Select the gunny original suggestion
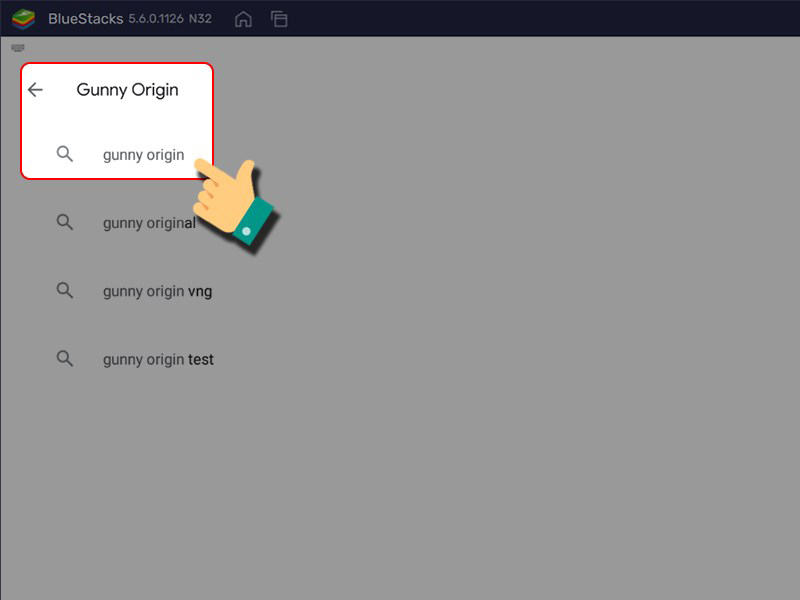This screenshot has width=800, height=600. (148, 222)
